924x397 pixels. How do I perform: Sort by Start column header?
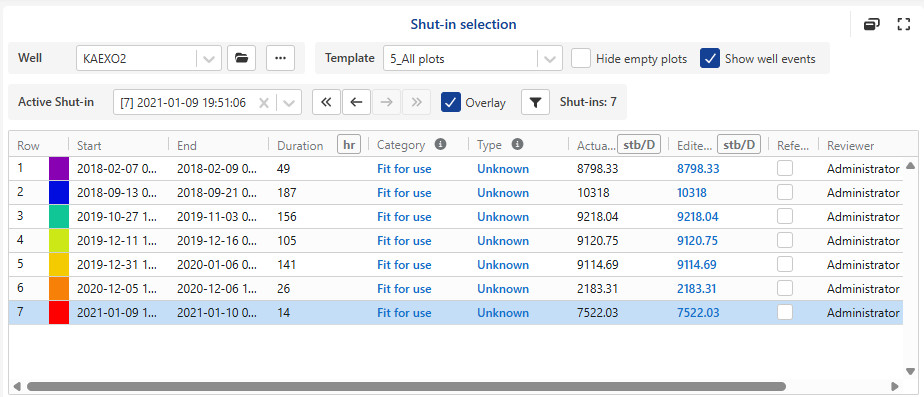[89, 145]
